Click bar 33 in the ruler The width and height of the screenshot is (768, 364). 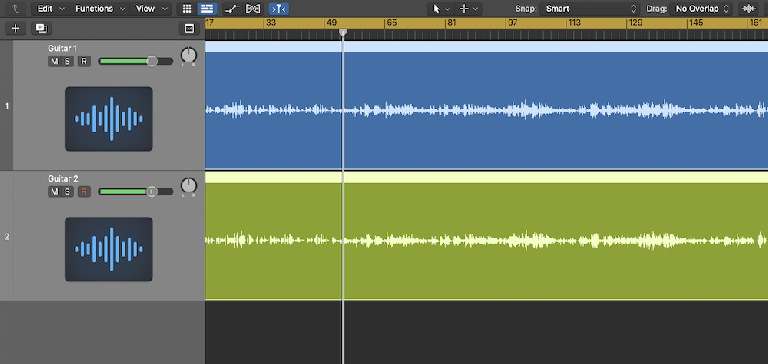(271, 23)
